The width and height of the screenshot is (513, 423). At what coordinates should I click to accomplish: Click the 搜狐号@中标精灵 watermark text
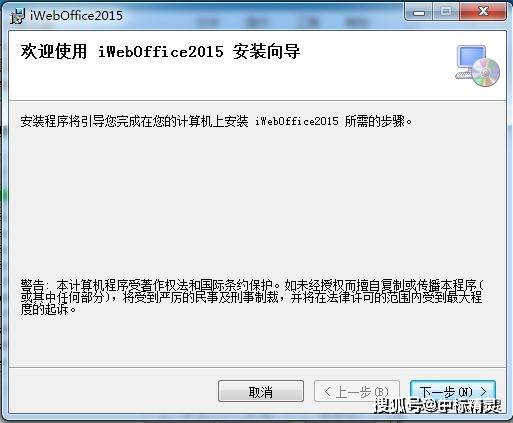[x=438, y=406]
